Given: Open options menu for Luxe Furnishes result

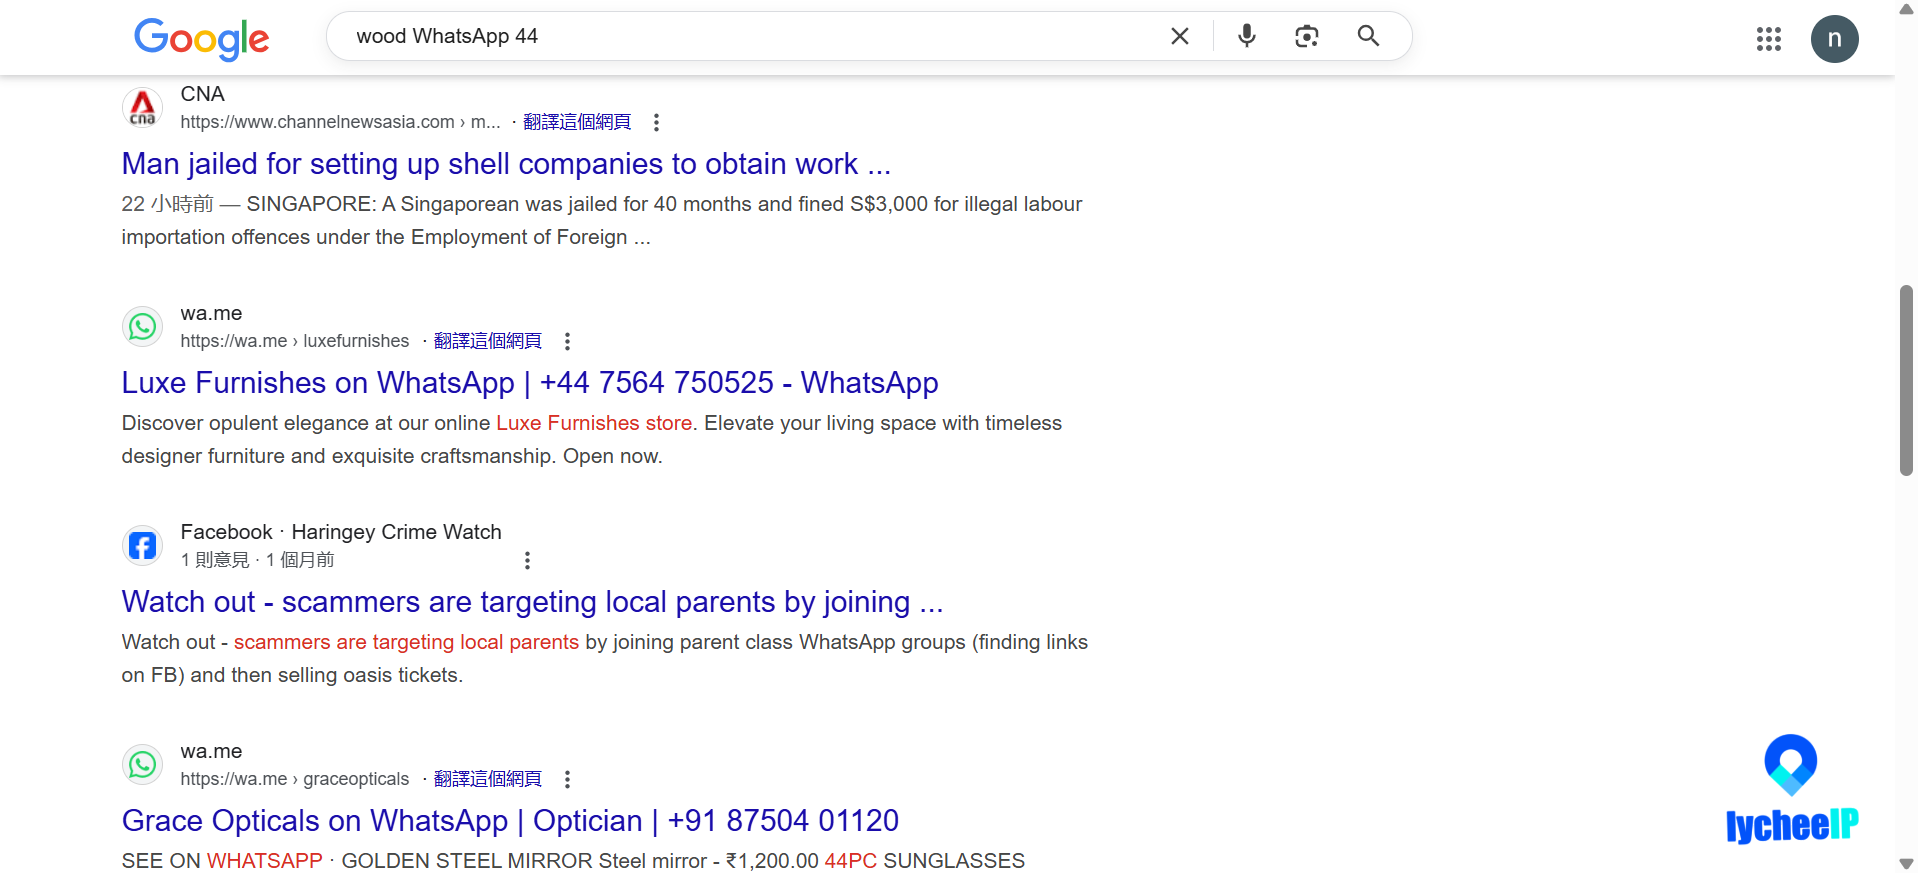Looking at the screenshot, I should tap(567, 341).
